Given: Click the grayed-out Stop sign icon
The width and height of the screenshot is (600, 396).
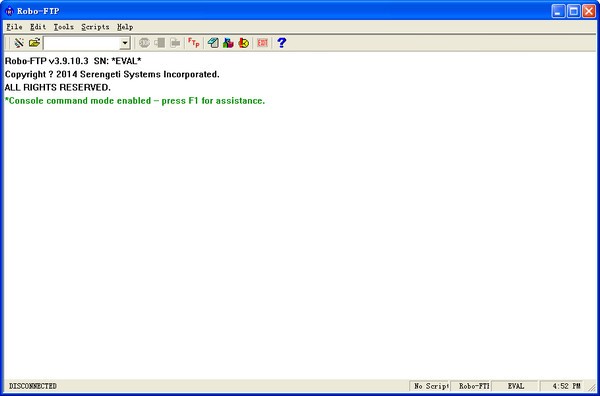Looking at the screenshot, I should tap(144, 43).
